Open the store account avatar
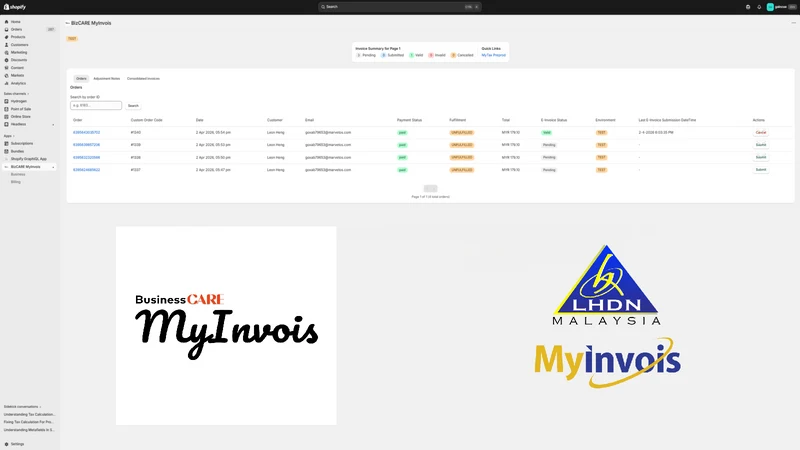 [x=770, y=7]
